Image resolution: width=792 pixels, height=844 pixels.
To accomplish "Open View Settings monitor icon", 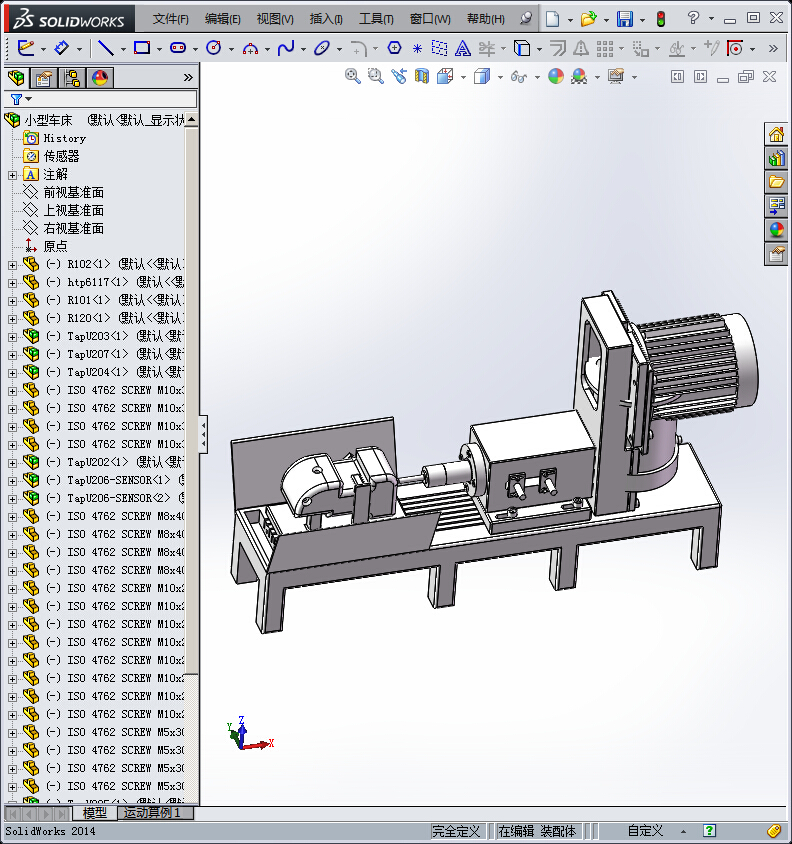I will 616,76.
